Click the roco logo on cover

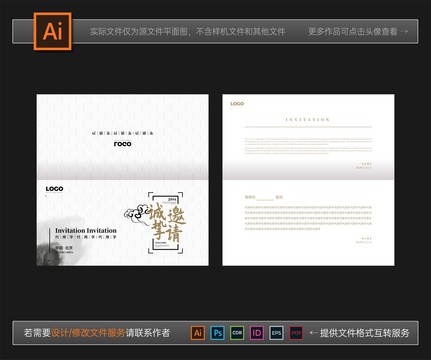(123, 144)
